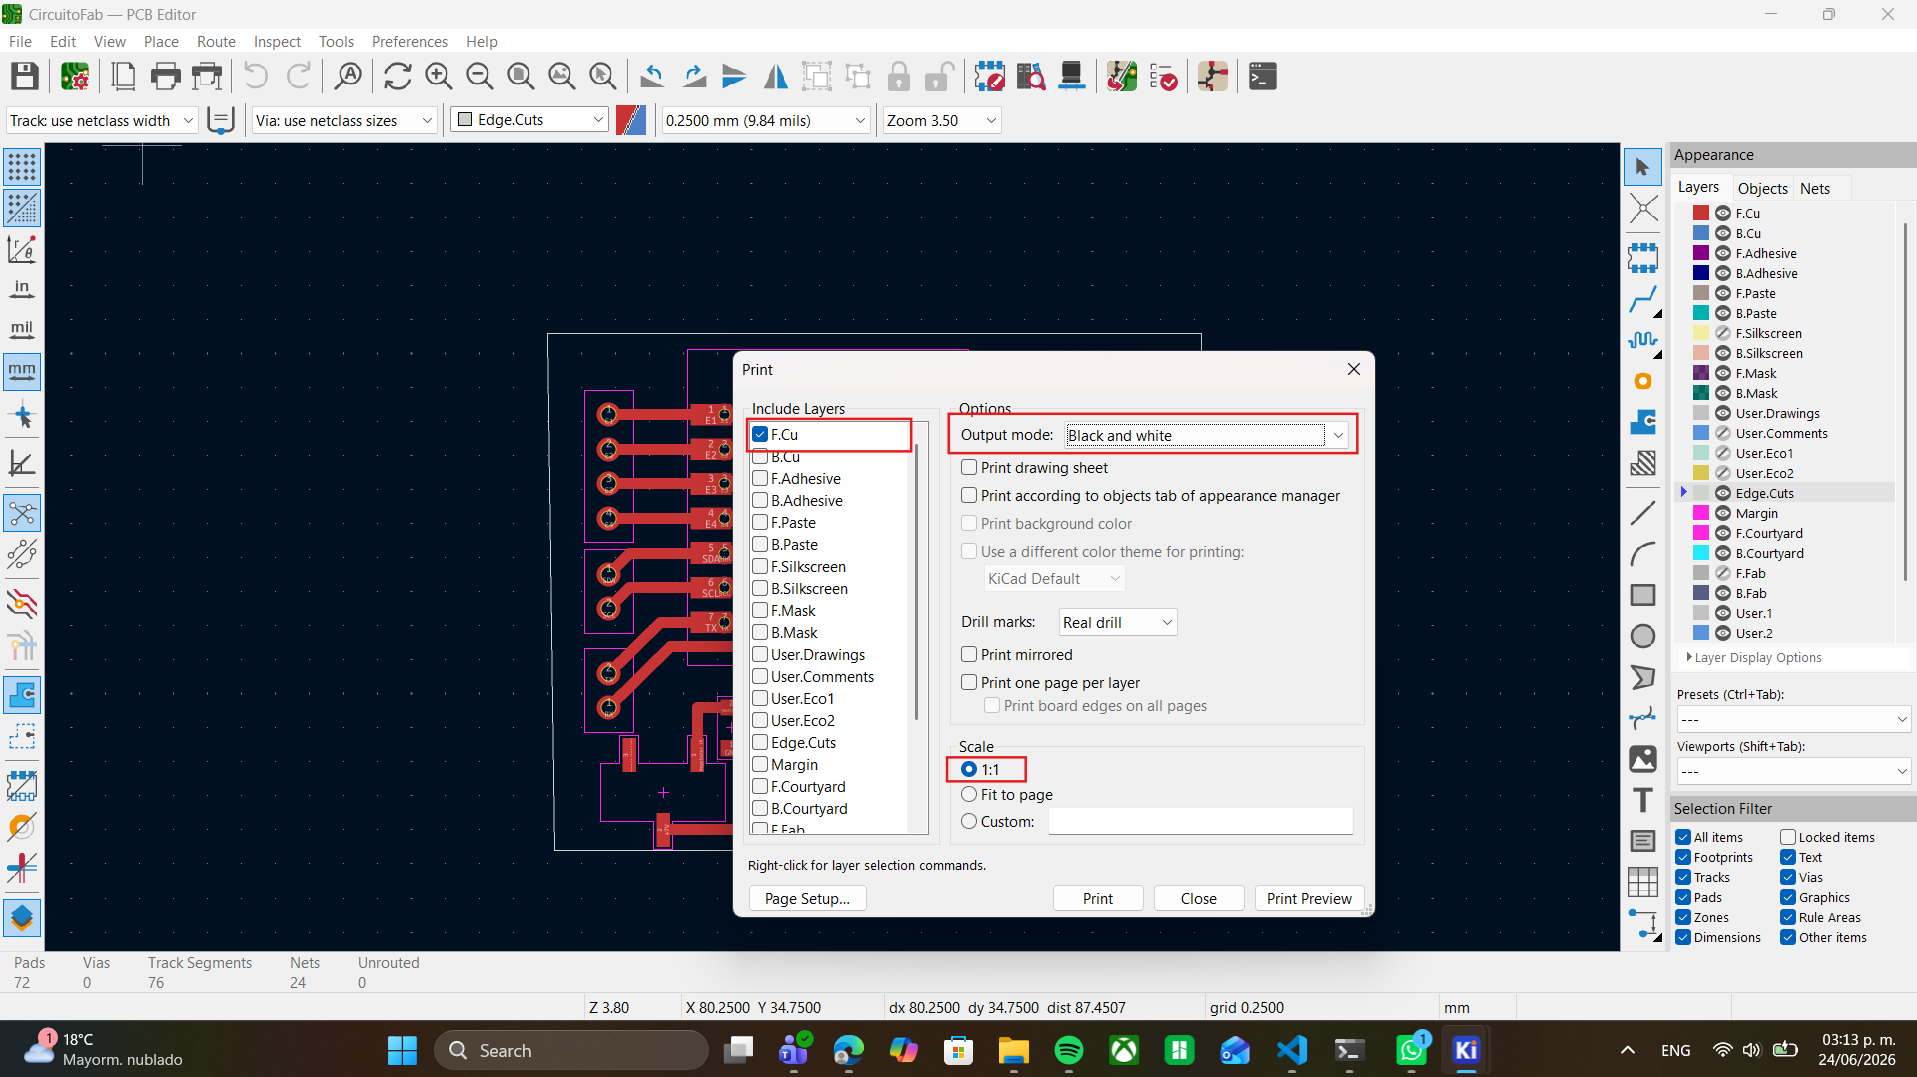This screenshot has height=1077, width=1917.
Task: Click the Print Preview button
Action: coord(1309,898)
